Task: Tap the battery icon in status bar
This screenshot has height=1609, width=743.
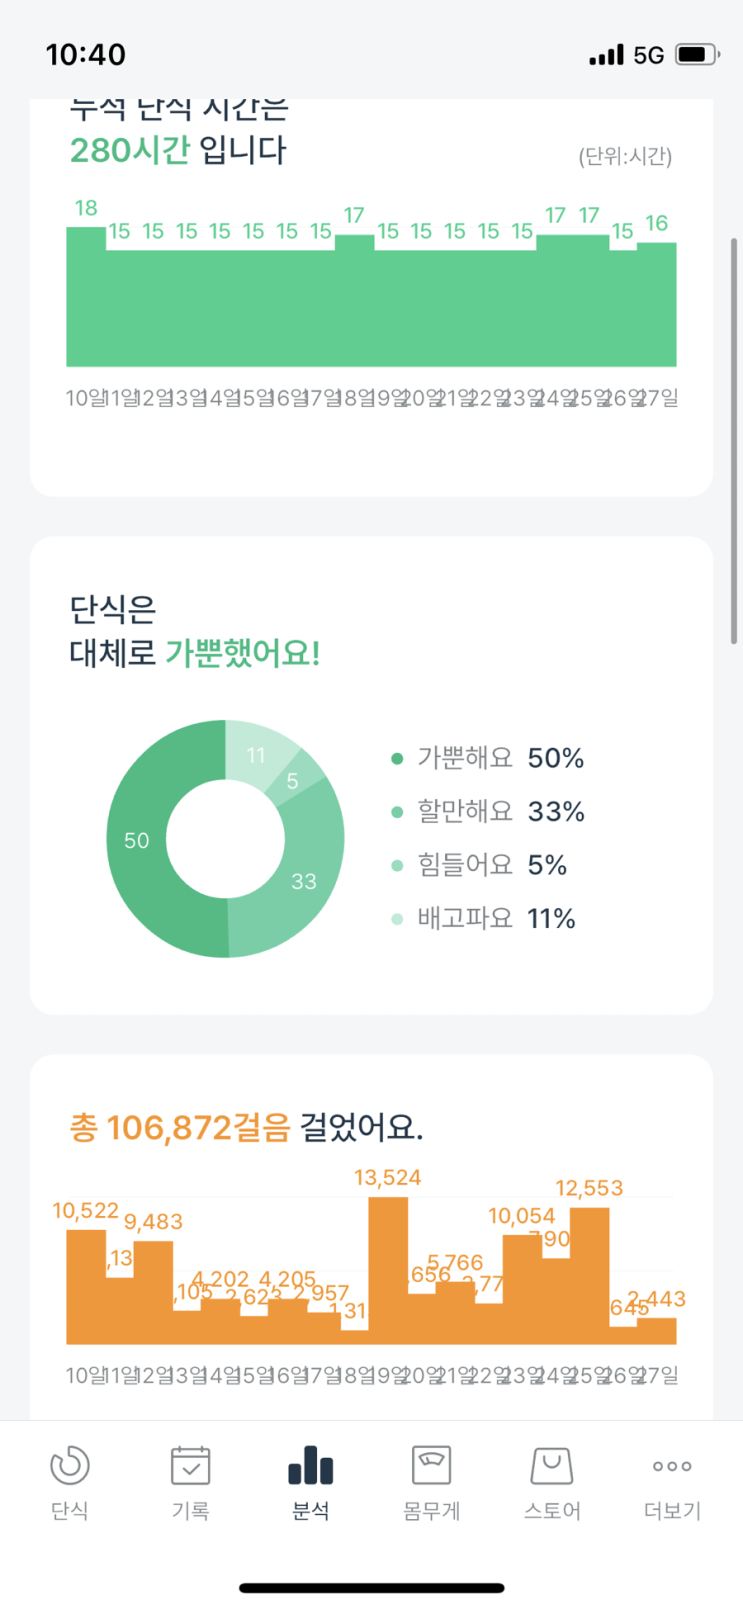Action: point(697,54)
